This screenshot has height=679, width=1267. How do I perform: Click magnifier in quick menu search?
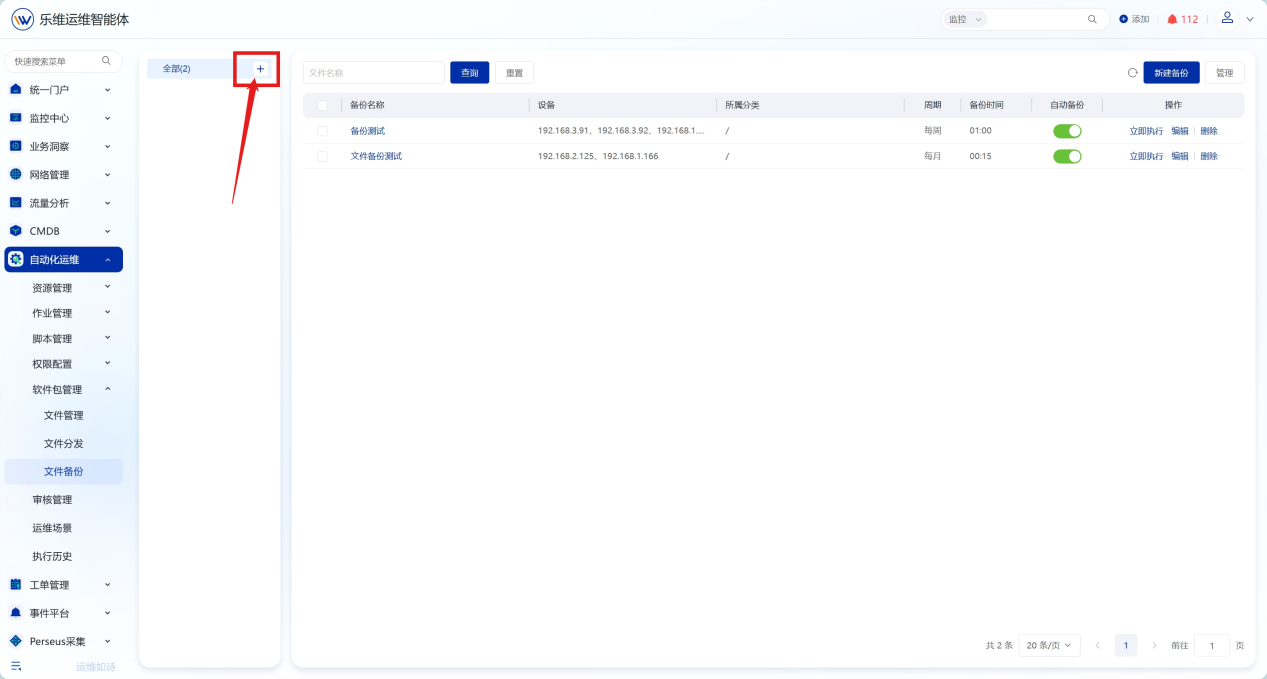click(106, 61)
